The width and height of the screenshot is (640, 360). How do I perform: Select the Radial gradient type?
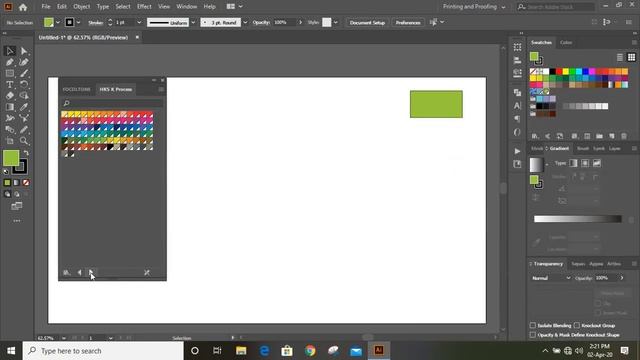[585, 163]
